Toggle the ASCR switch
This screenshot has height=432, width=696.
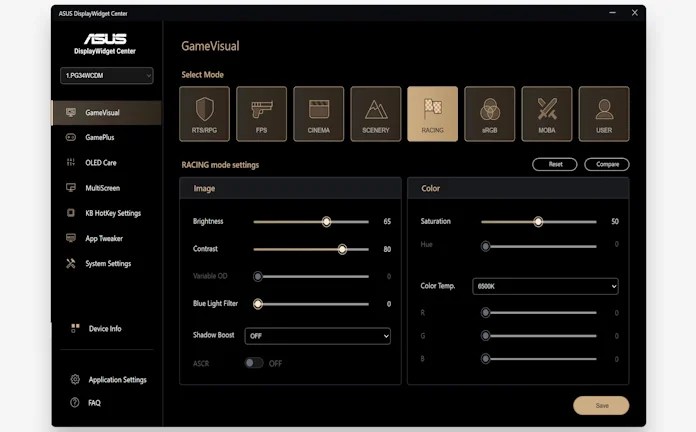[x=254, y=363]
